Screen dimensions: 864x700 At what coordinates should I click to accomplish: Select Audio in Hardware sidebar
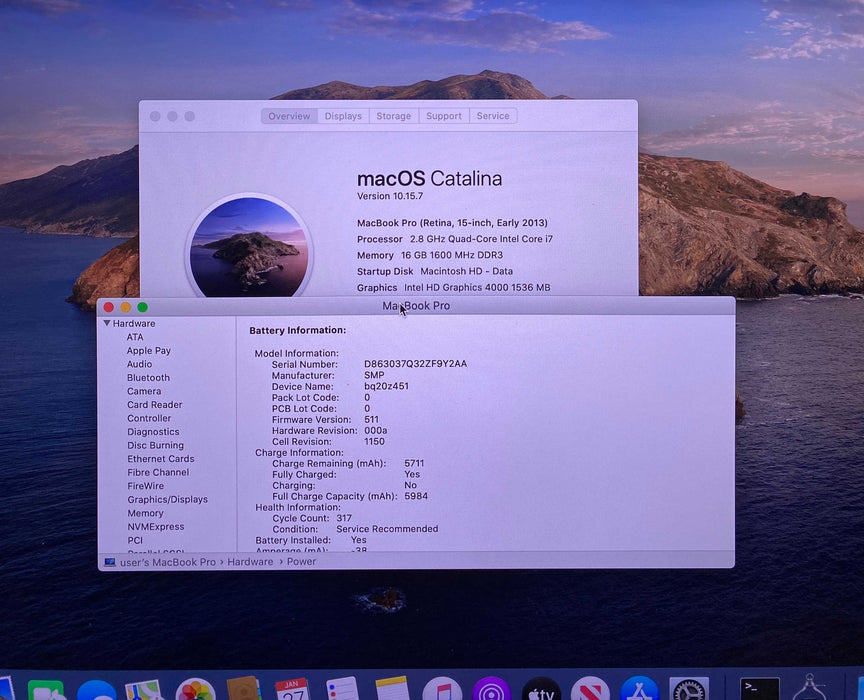tap(139, 364)
